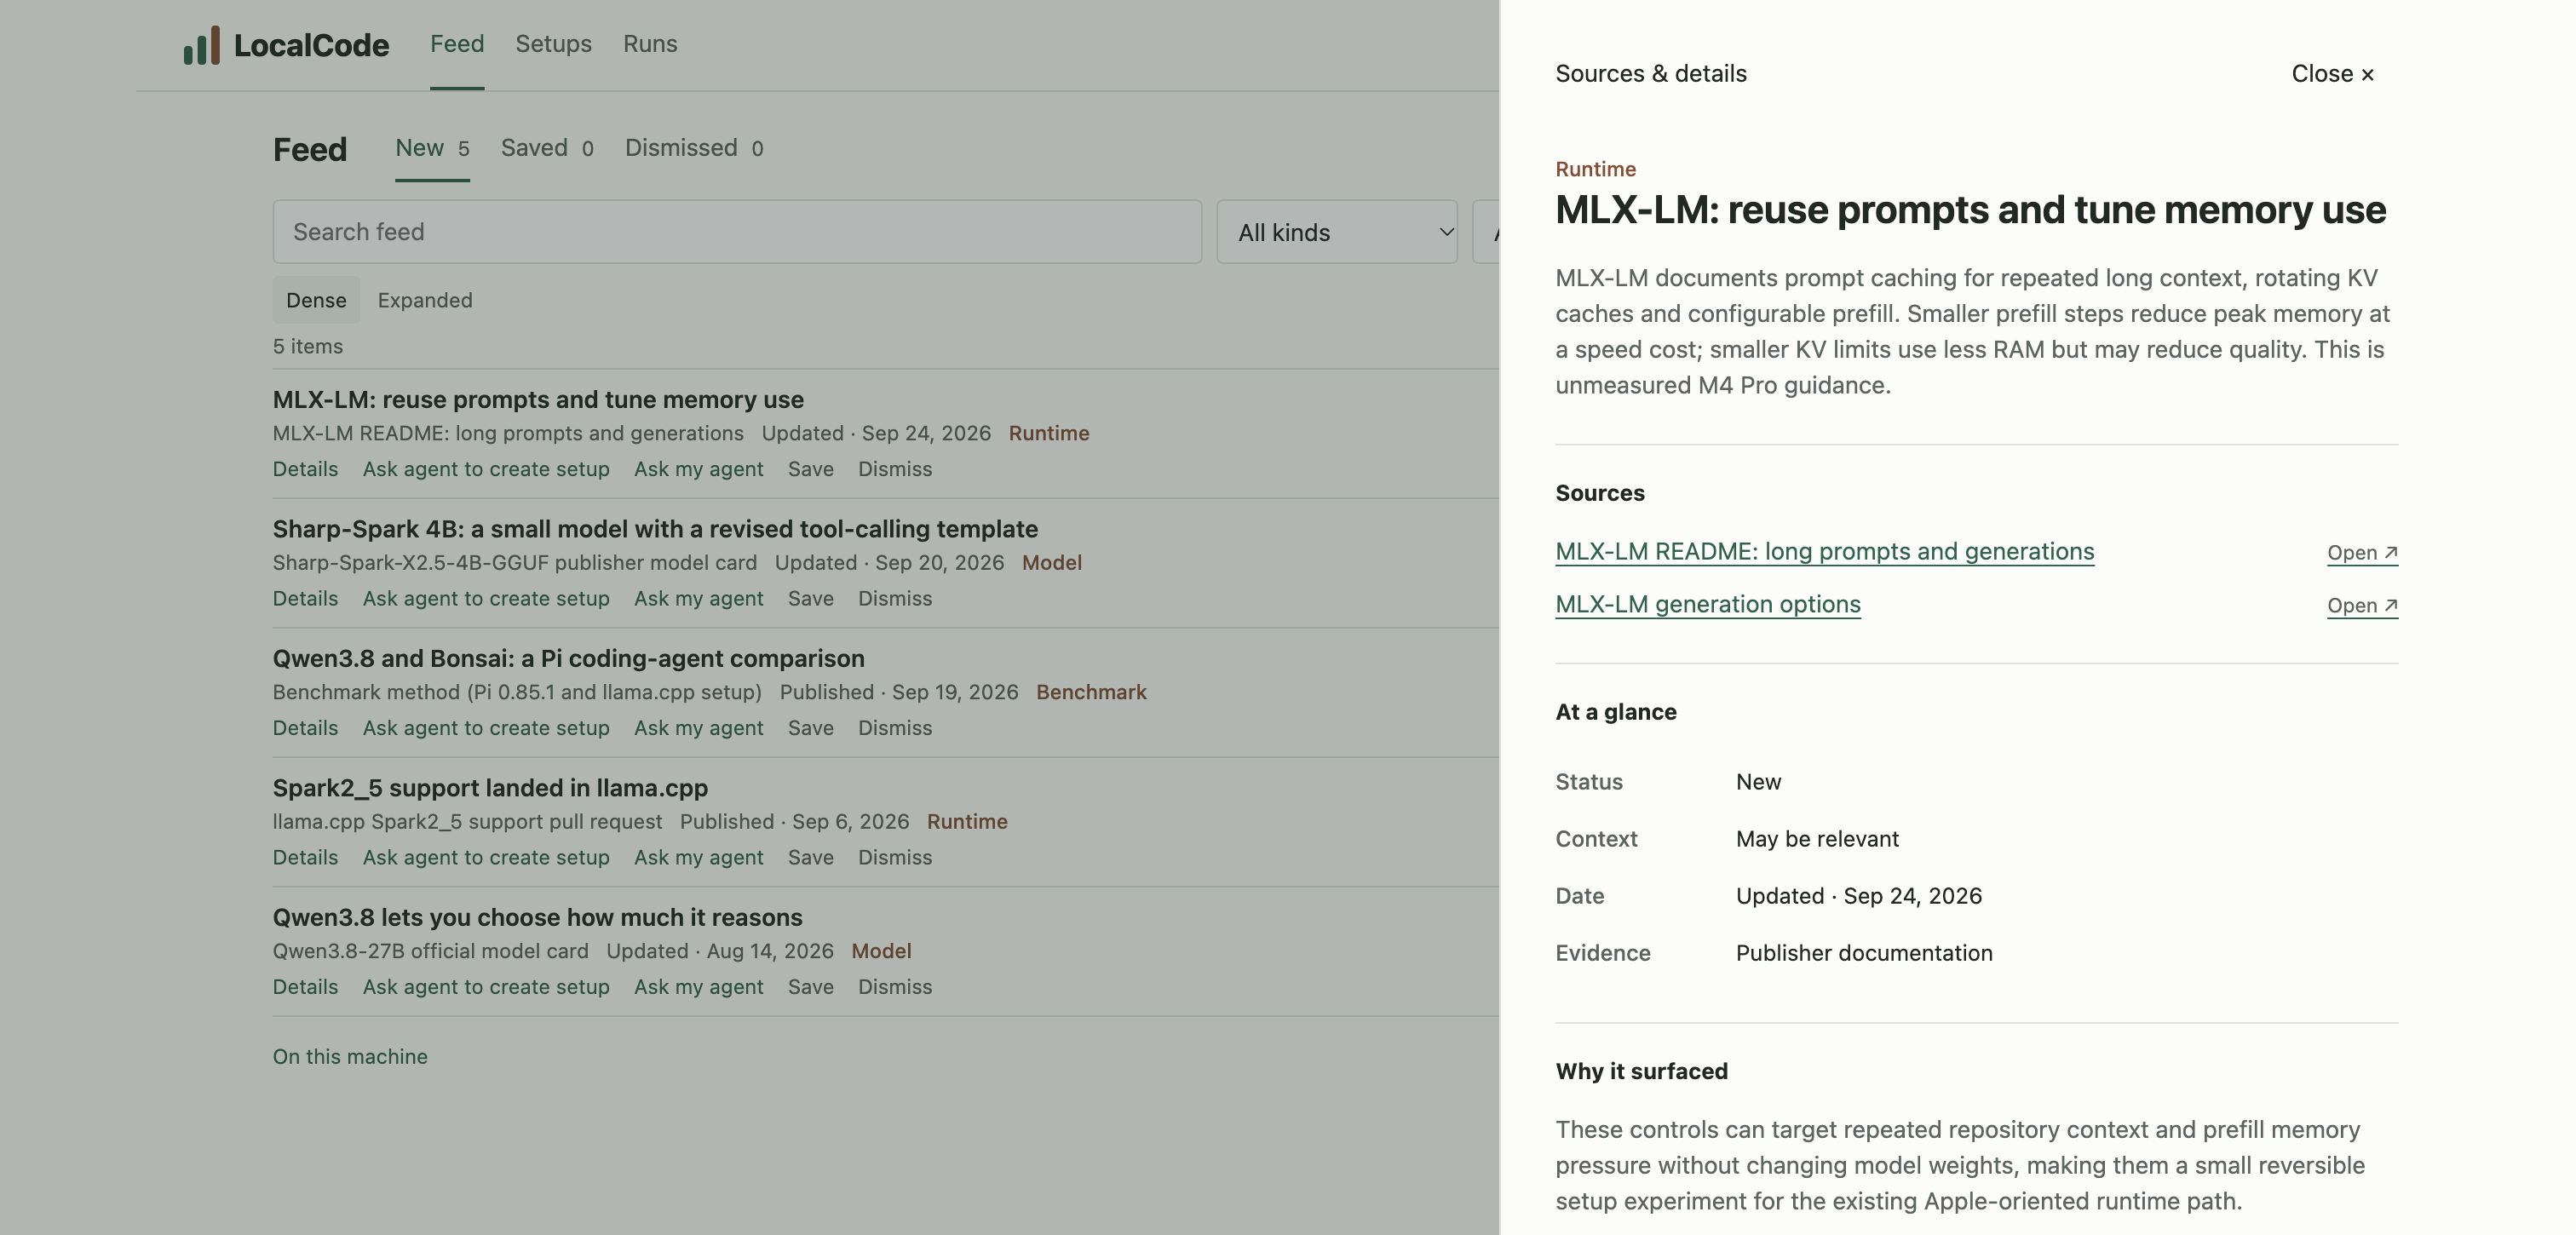This screenshot has width=2576, height=1235.
Task: Click "May be relevant" context value
Action: coord(1817,839)
